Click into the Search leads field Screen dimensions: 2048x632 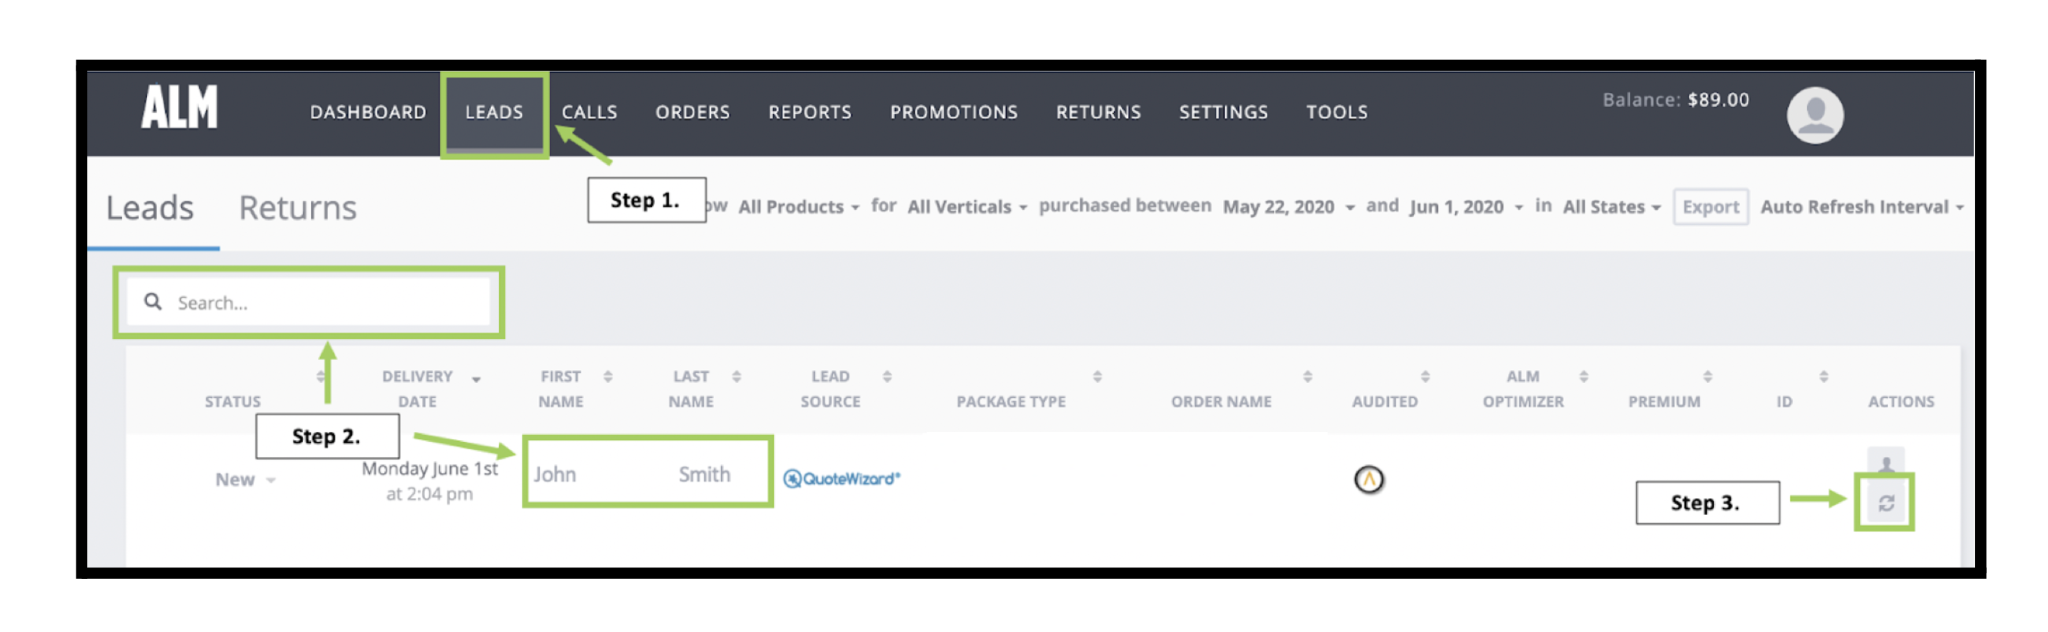[308, 302]
